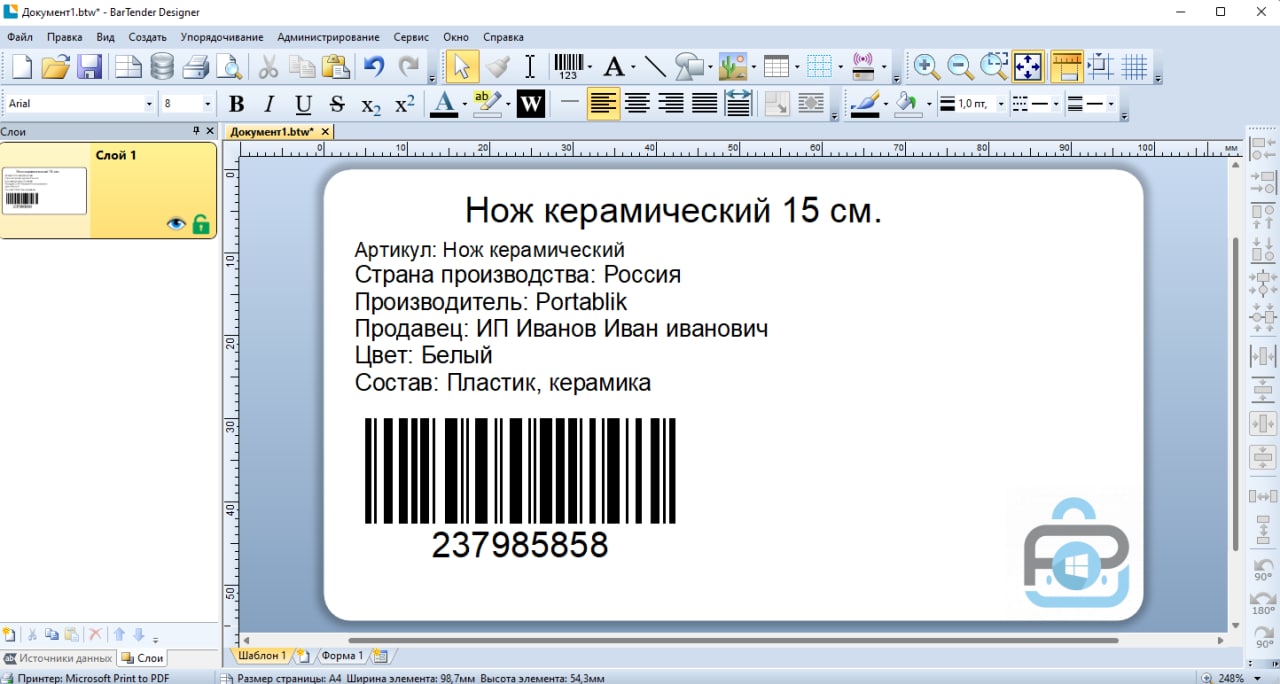Save the document with the floppy disk icon

pyautogui.click(x=90, y=67)
